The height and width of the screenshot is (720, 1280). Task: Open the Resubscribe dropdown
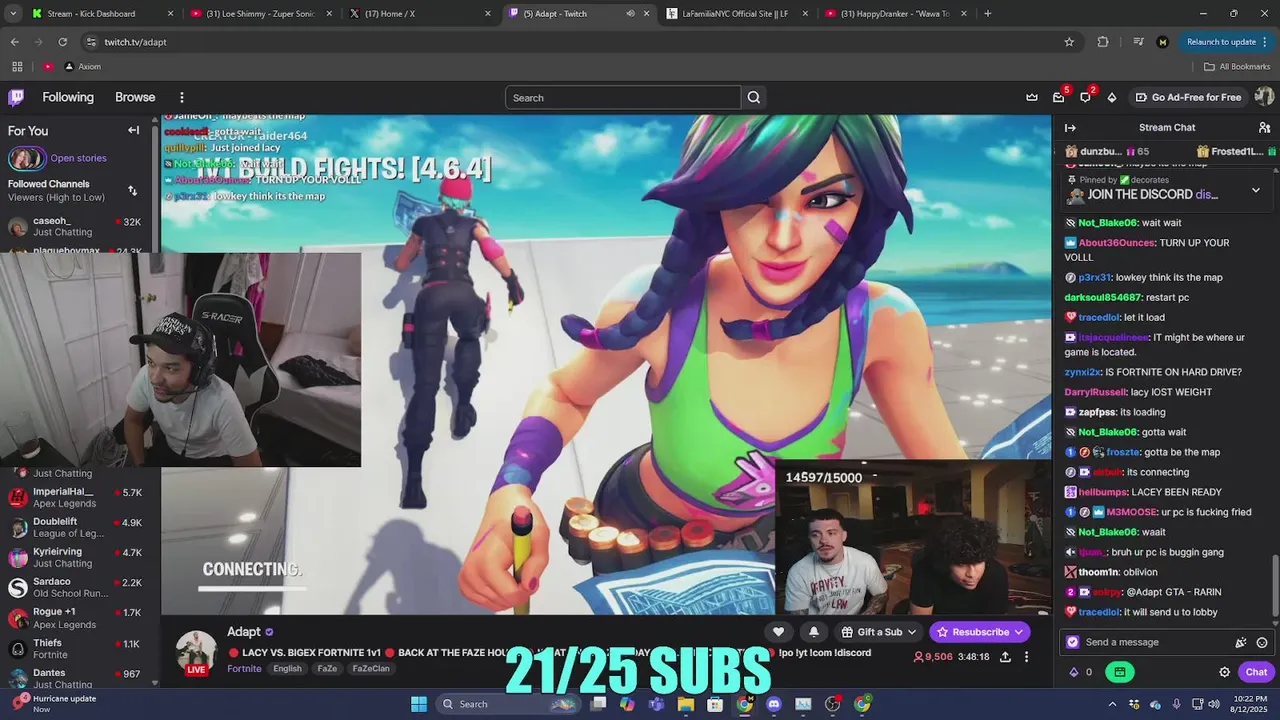(980, 632)
